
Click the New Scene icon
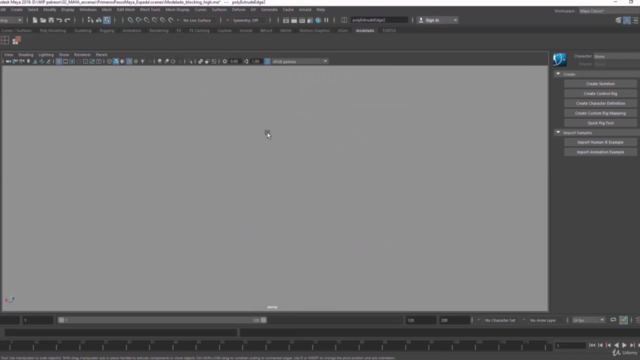(35, 20)
